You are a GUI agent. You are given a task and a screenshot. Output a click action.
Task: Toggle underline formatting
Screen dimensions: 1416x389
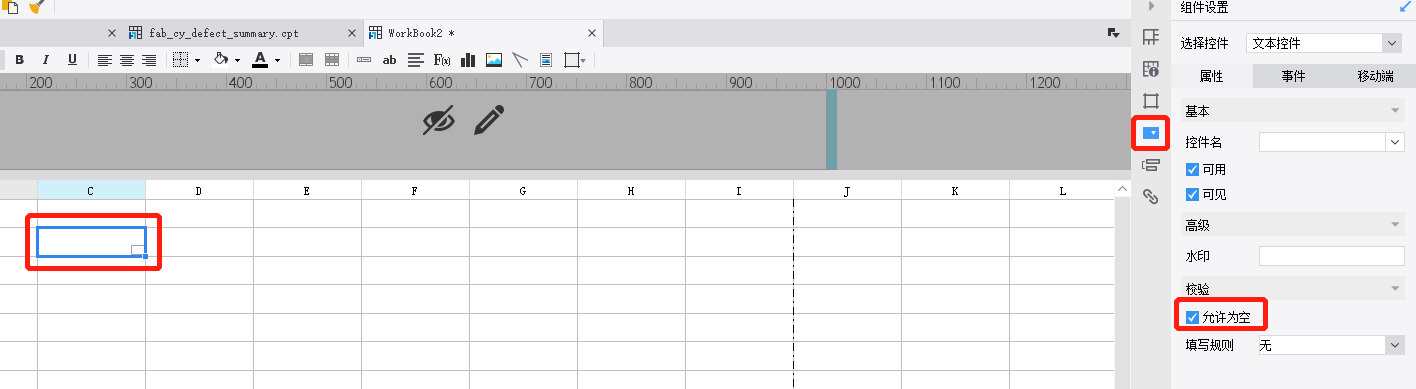point(72,60)
